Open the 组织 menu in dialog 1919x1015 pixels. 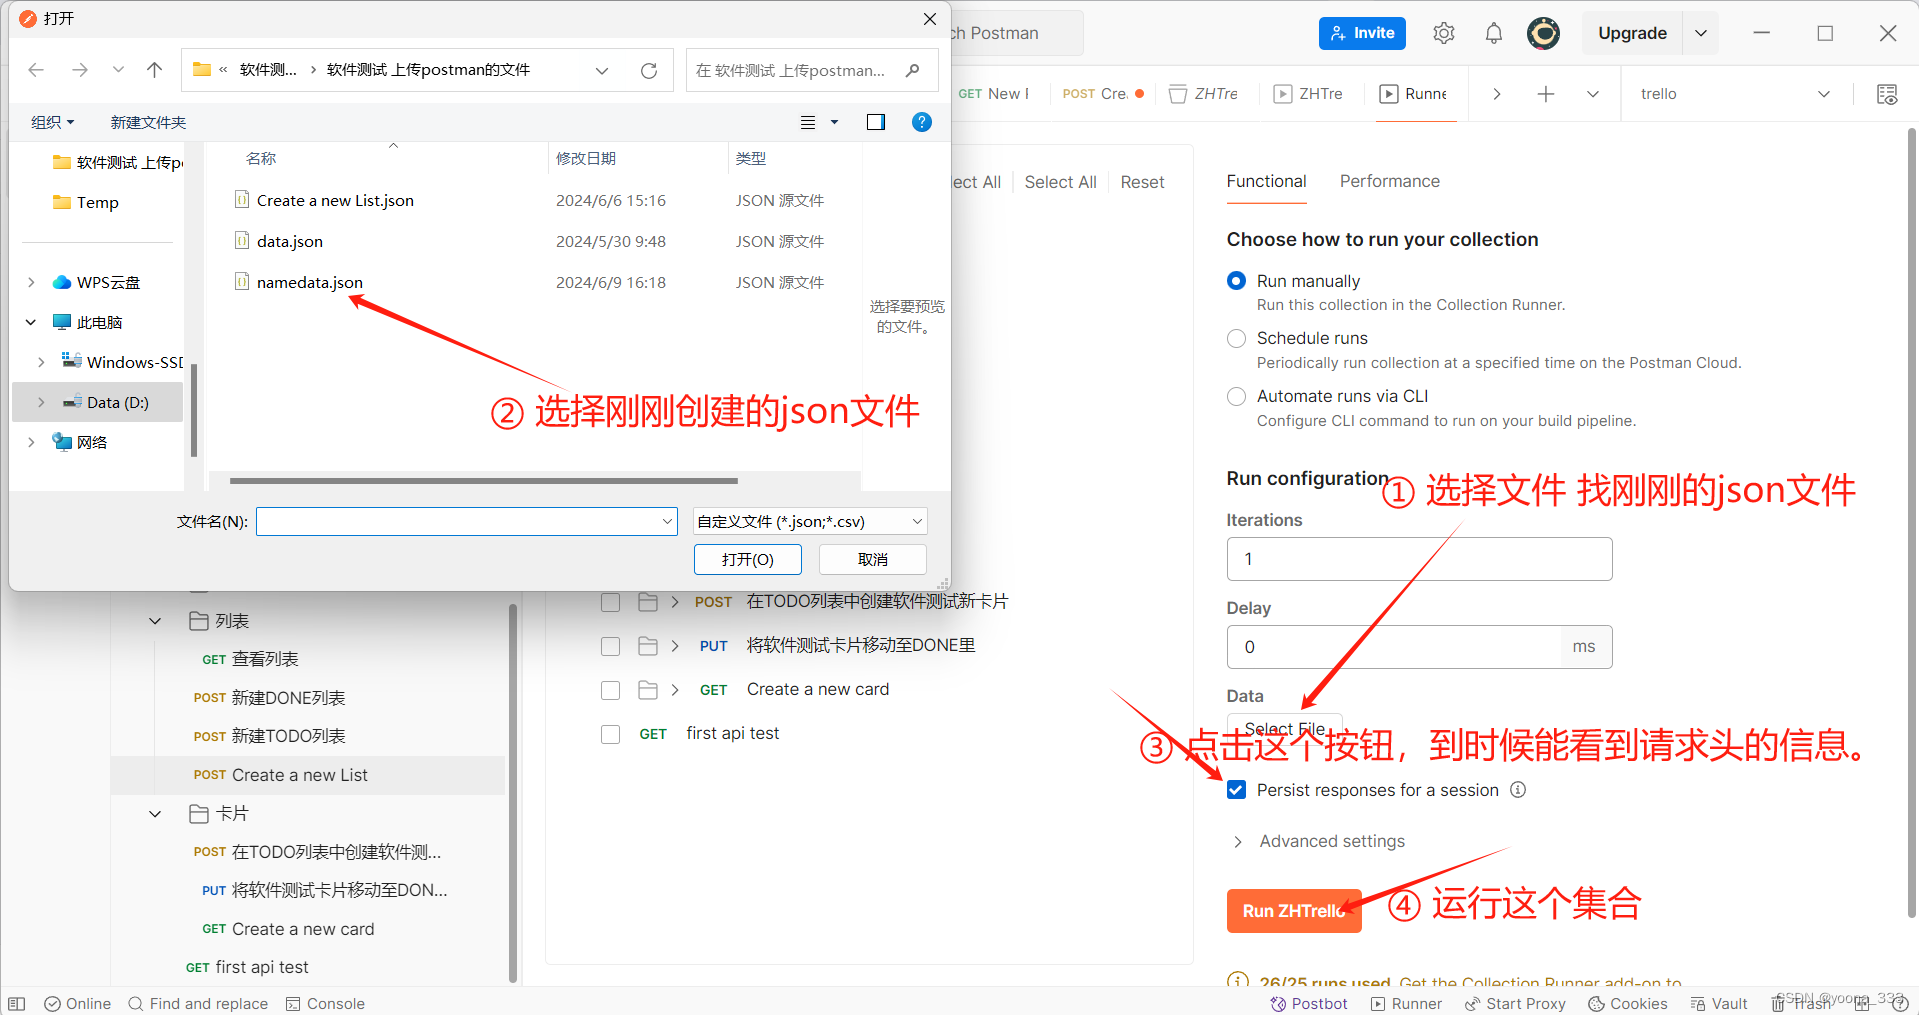[53, 122]
